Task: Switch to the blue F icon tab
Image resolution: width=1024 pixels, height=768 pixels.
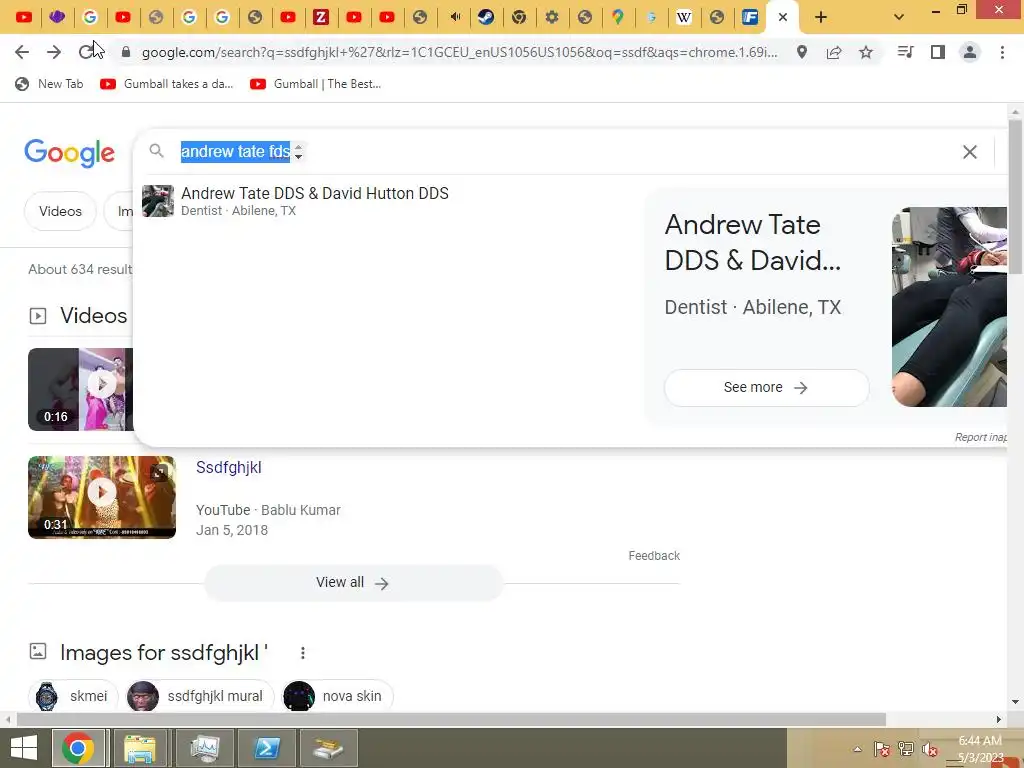Action: (750, 18)
